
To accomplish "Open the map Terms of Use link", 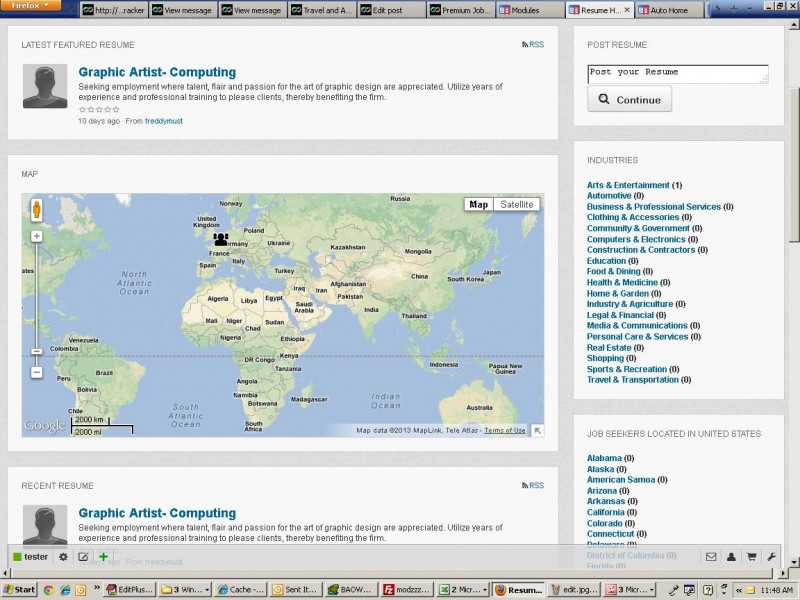I will pyautogui.click(x=505, y=431).
